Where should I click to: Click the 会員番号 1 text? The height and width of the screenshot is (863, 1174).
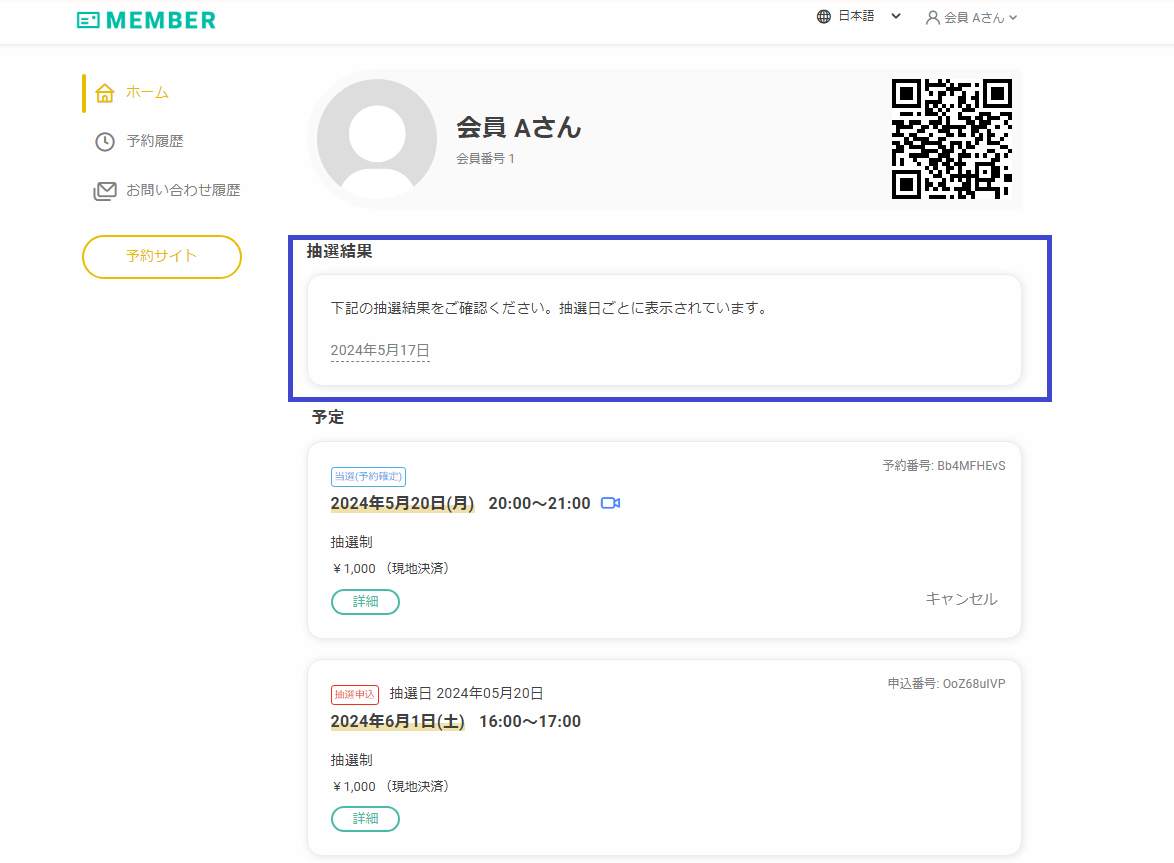[485, 159]
